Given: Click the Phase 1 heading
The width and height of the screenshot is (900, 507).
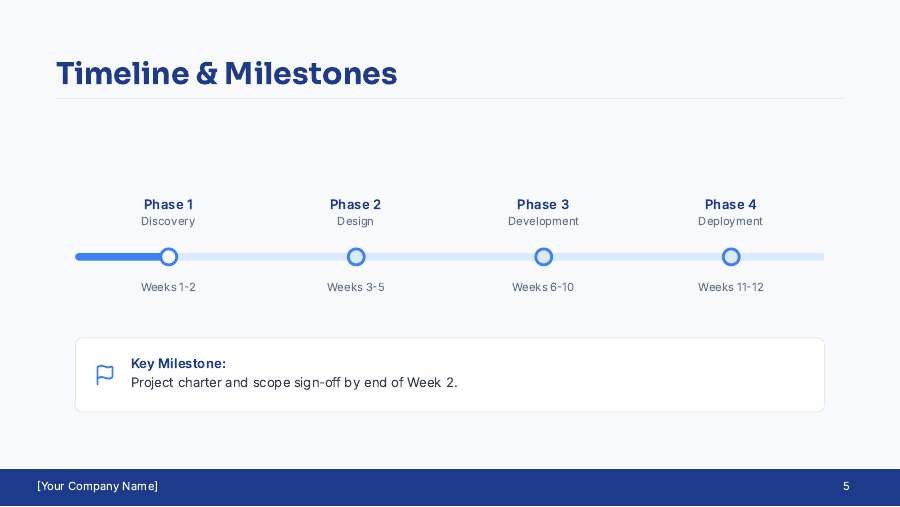Looking at the screenshot, I should (169, 204).
